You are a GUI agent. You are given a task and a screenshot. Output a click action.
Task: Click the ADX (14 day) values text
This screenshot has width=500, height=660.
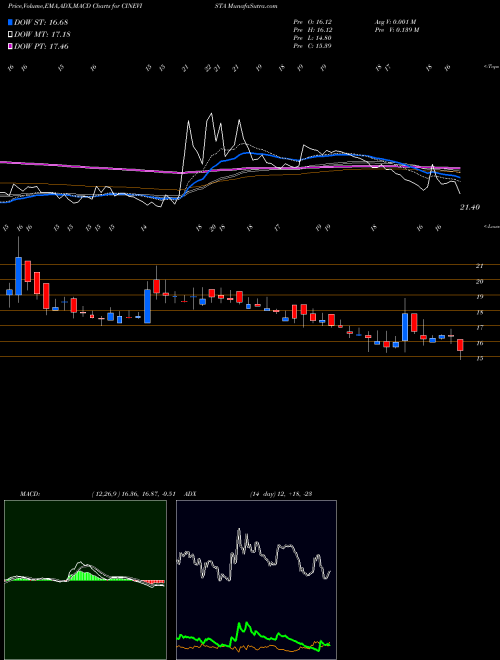pyautogui.click(x=280, y=494)
